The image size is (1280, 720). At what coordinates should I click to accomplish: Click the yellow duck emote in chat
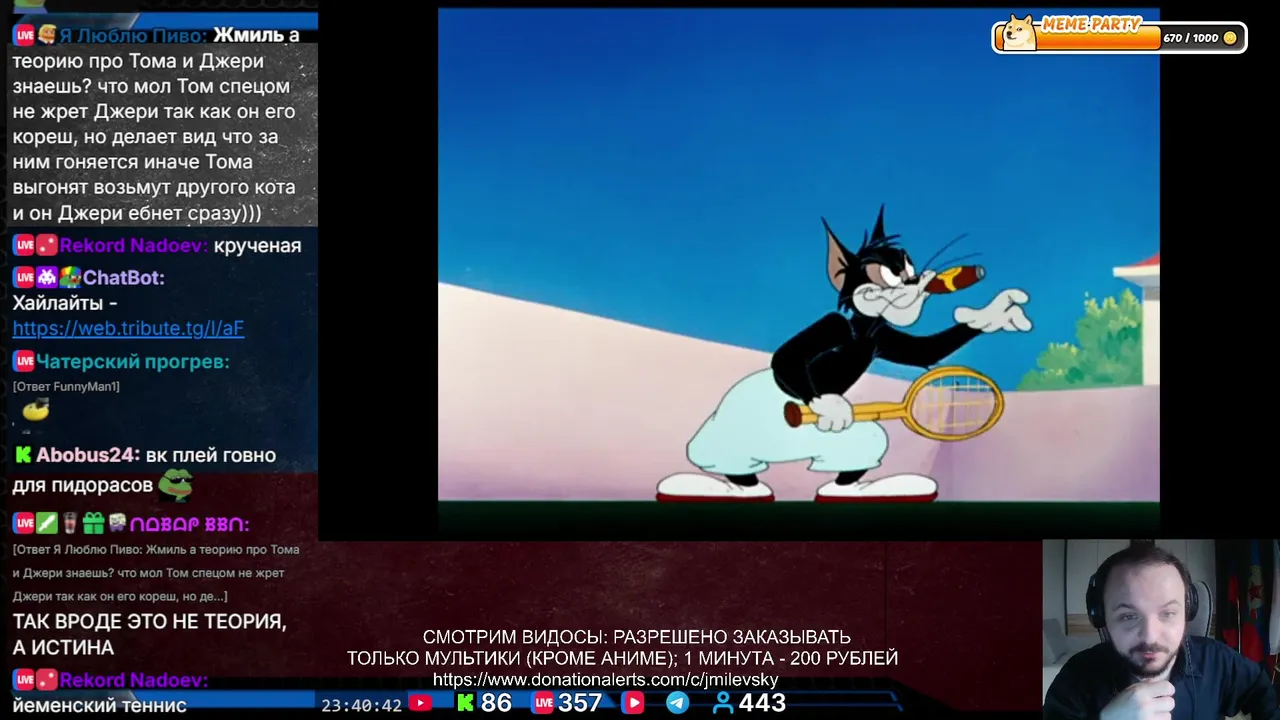pos(35,410)
